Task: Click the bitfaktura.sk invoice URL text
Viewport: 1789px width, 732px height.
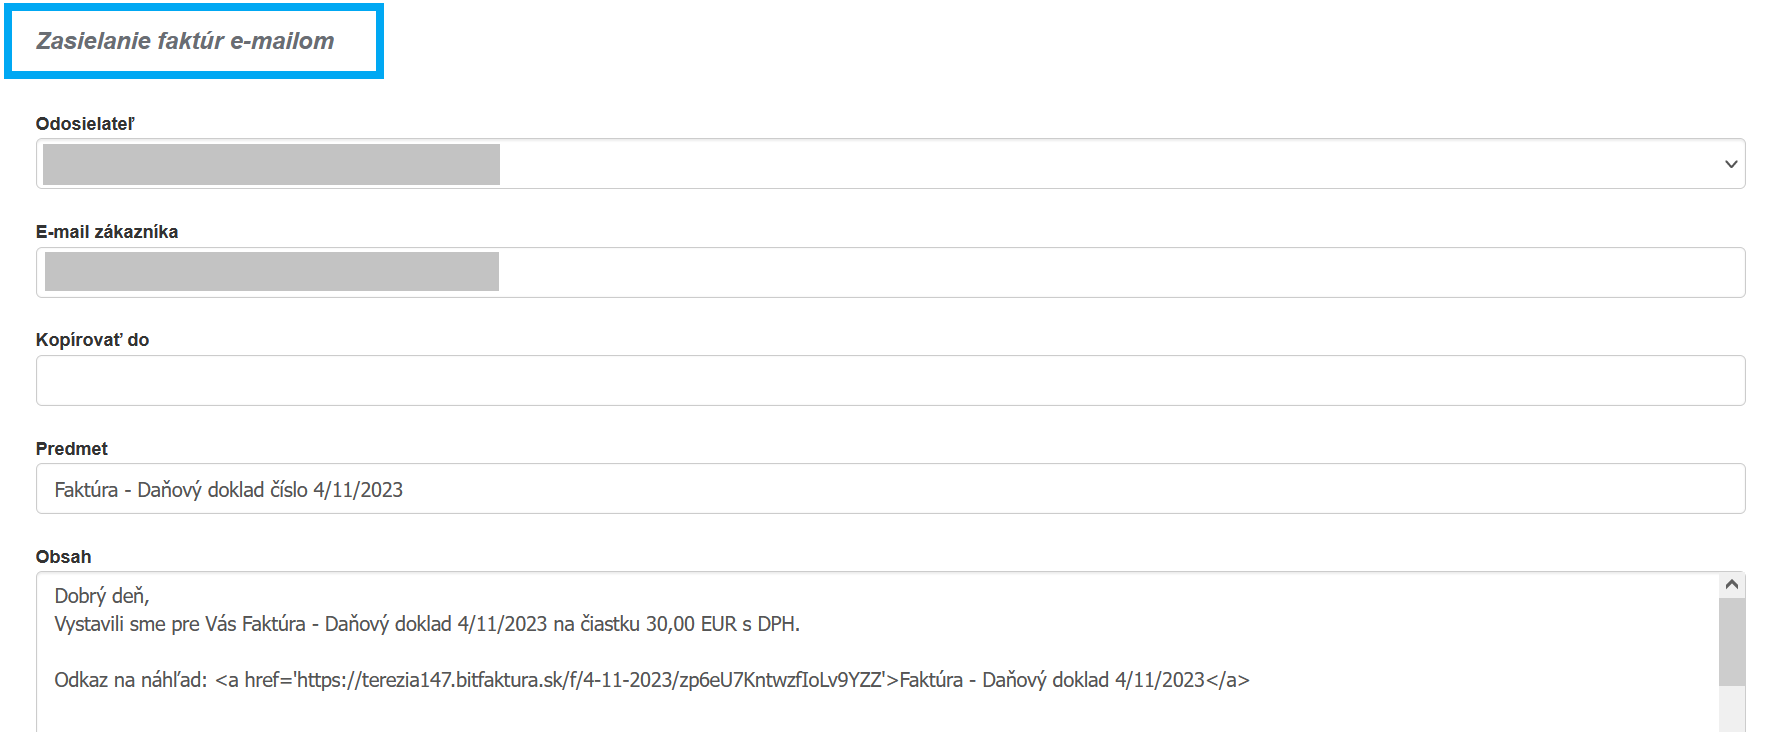Action: pyautogui.click(x=590, y=680)
